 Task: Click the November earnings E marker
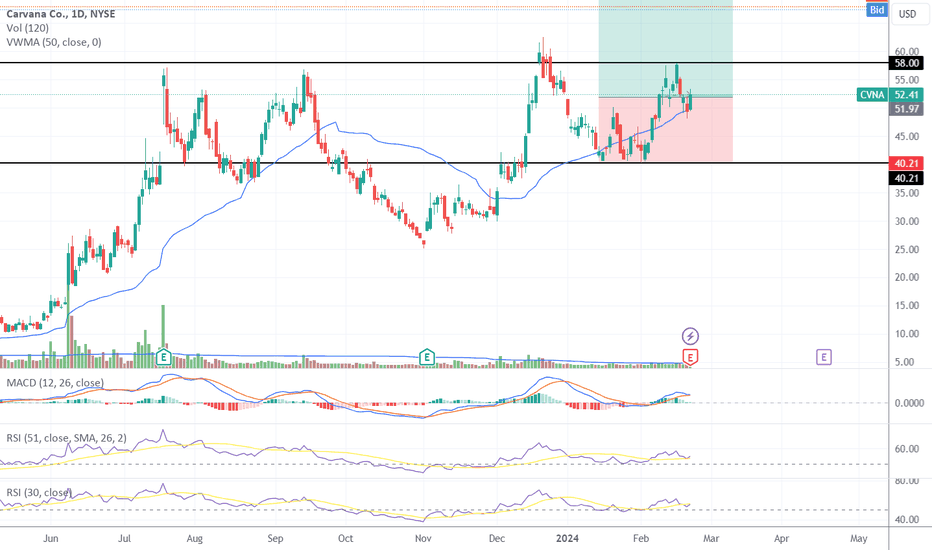426,357
